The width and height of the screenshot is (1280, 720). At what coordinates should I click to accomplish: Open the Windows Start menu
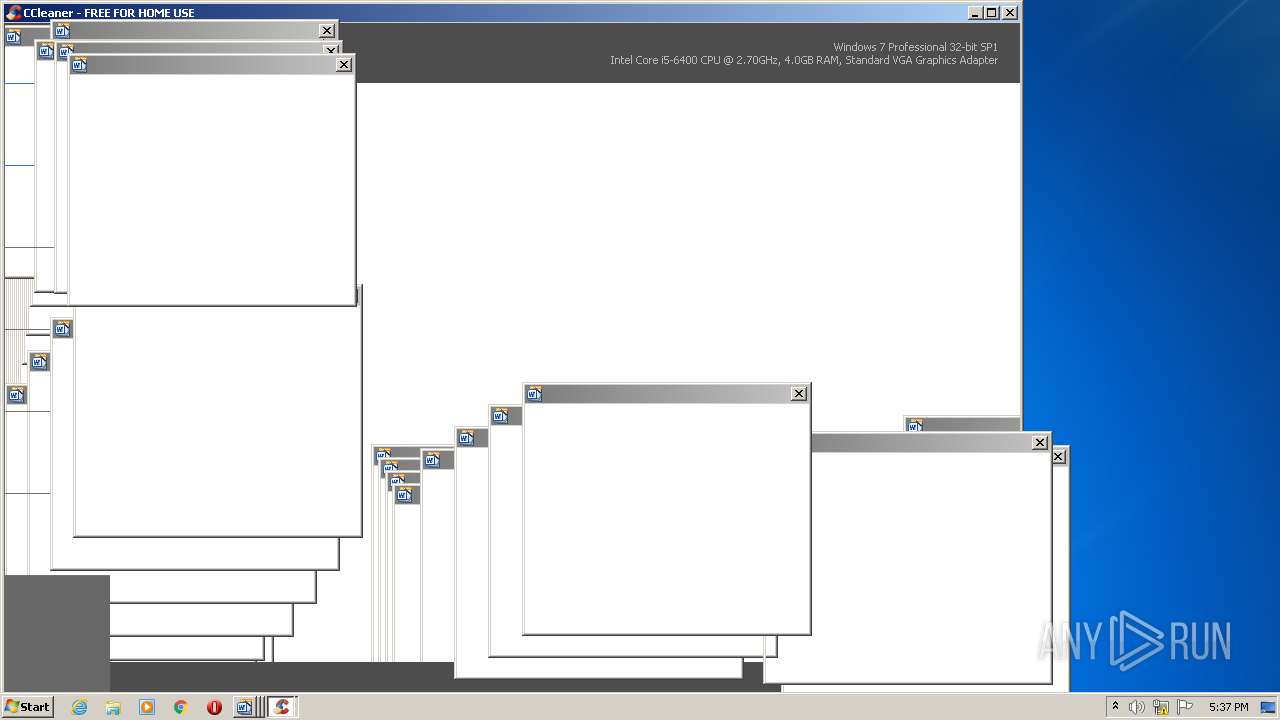27,707
